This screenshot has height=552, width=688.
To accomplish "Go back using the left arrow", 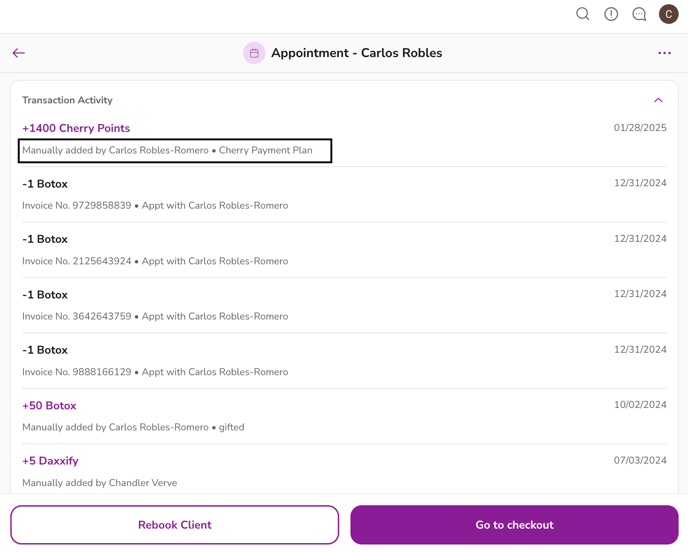I will pyautogui.click(x=19, y=53).
